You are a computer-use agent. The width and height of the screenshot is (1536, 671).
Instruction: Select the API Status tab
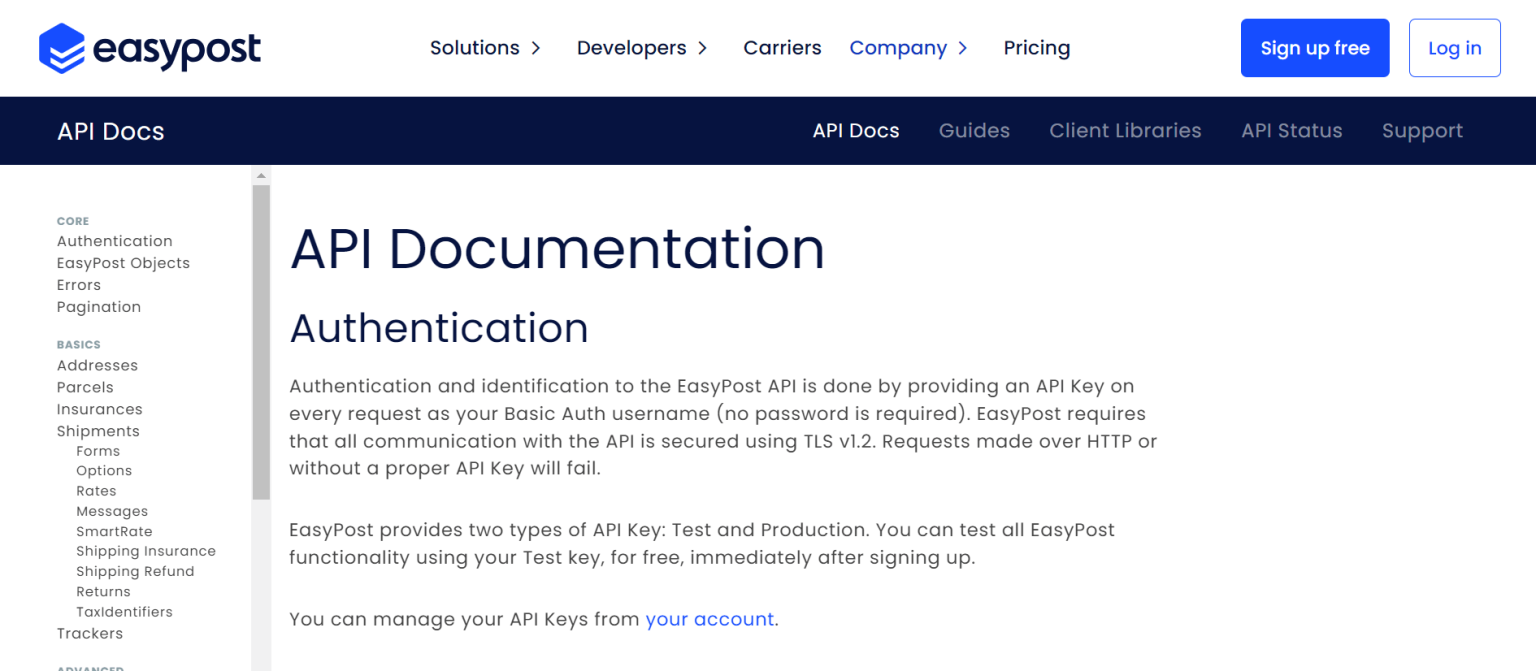click(1291, 130)
